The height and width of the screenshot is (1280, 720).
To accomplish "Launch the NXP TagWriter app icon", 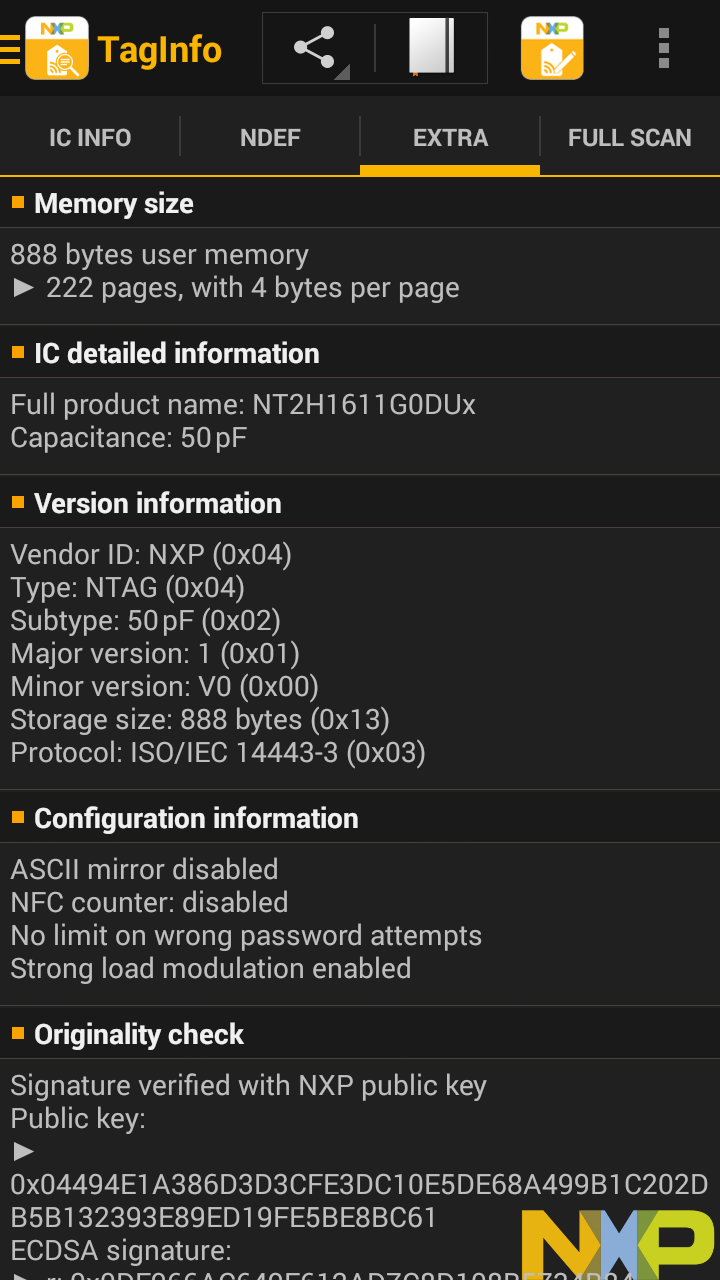I will point(552,48).
